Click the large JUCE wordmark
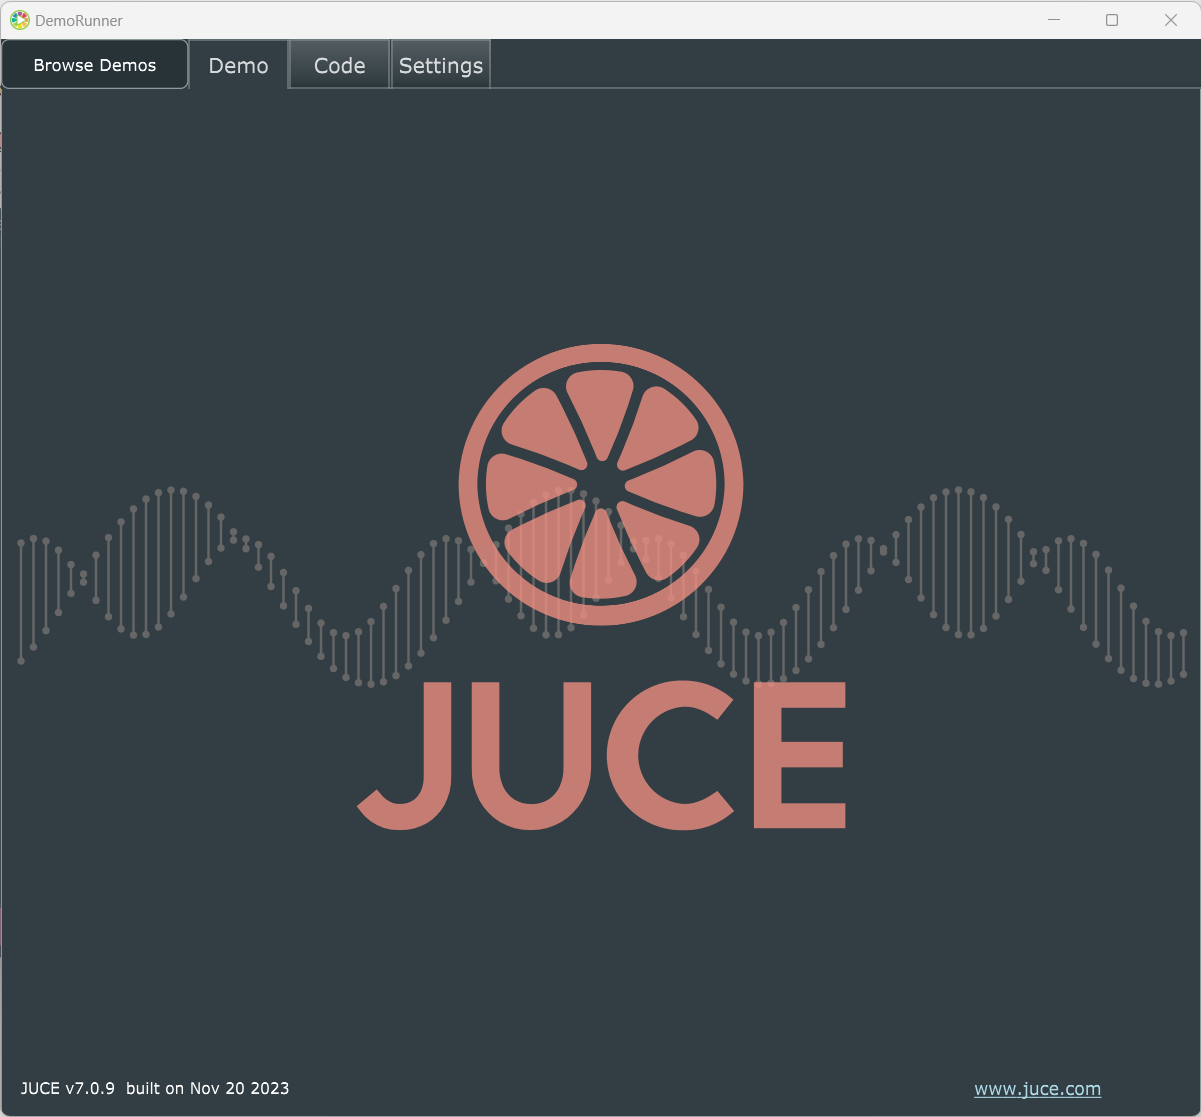The image size is (1201, 1117). [602, 755]
